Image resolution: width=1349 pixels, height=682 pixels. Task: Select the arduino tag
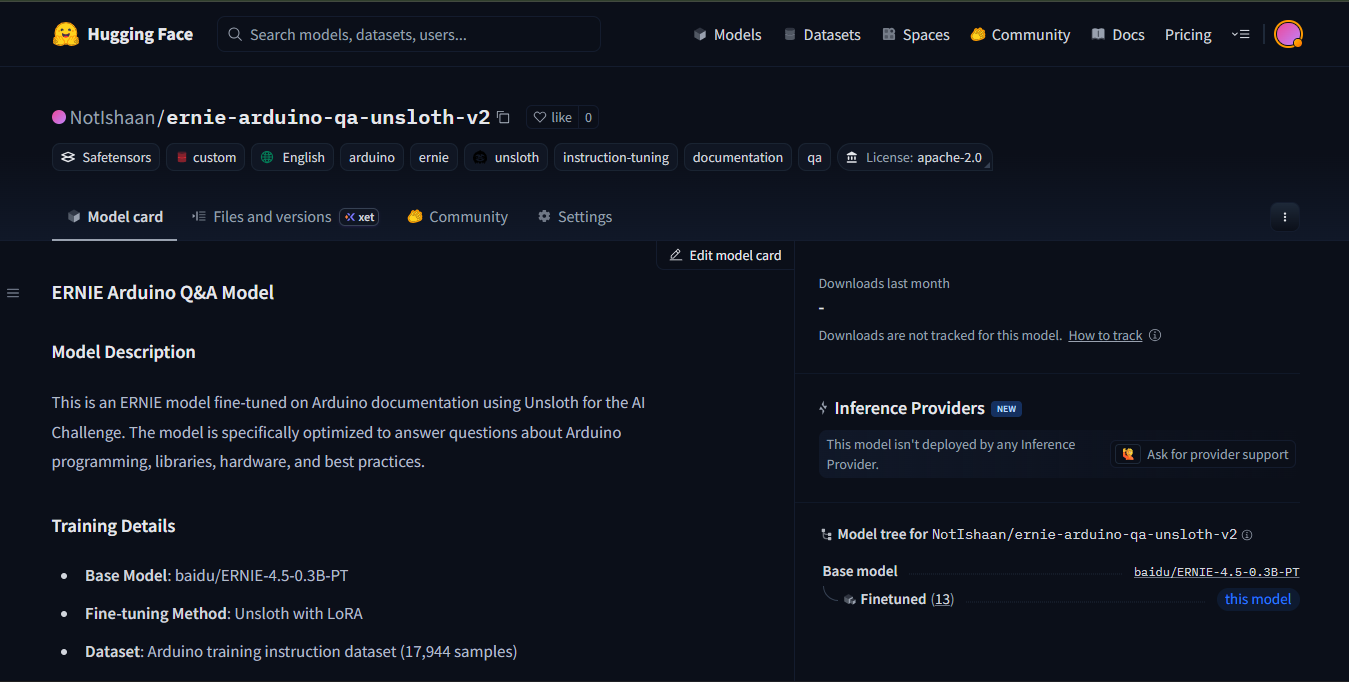pyautogui.click(x=372, y=157)
